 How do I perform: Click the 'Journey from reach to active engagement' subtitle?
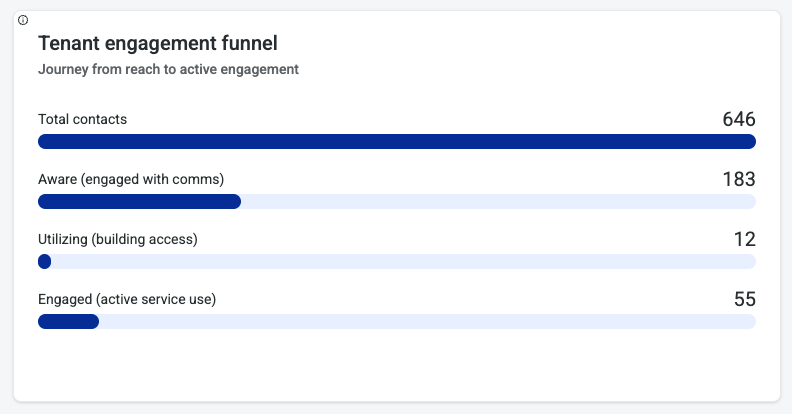tap(168, 70)
